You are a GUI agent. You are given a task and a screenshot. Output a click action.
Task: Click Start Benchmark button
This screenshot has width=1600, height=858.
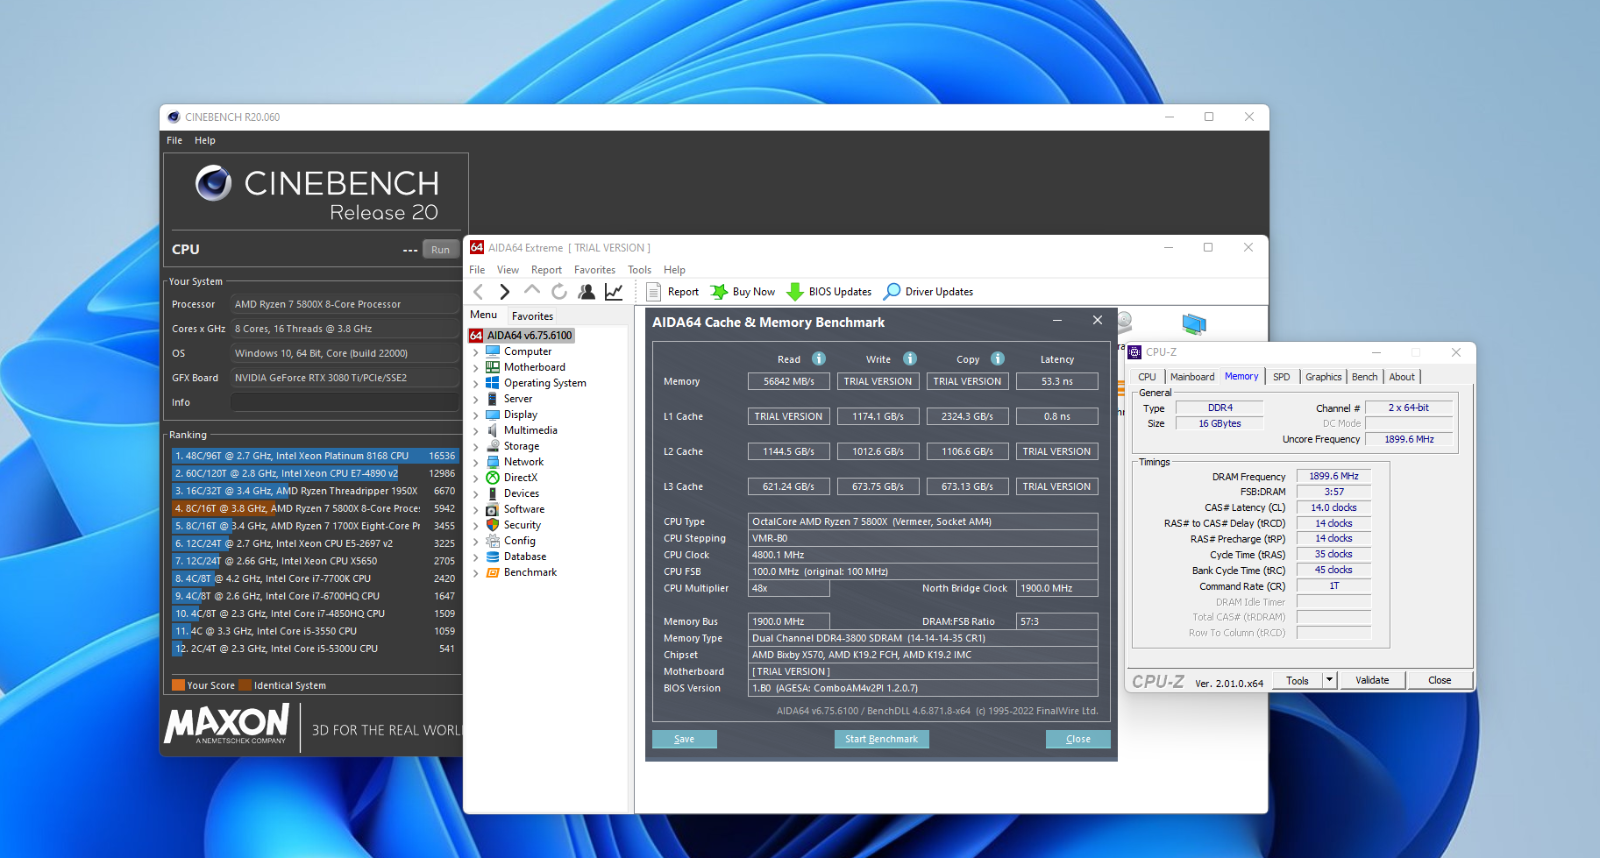click(x=881, y=739)
